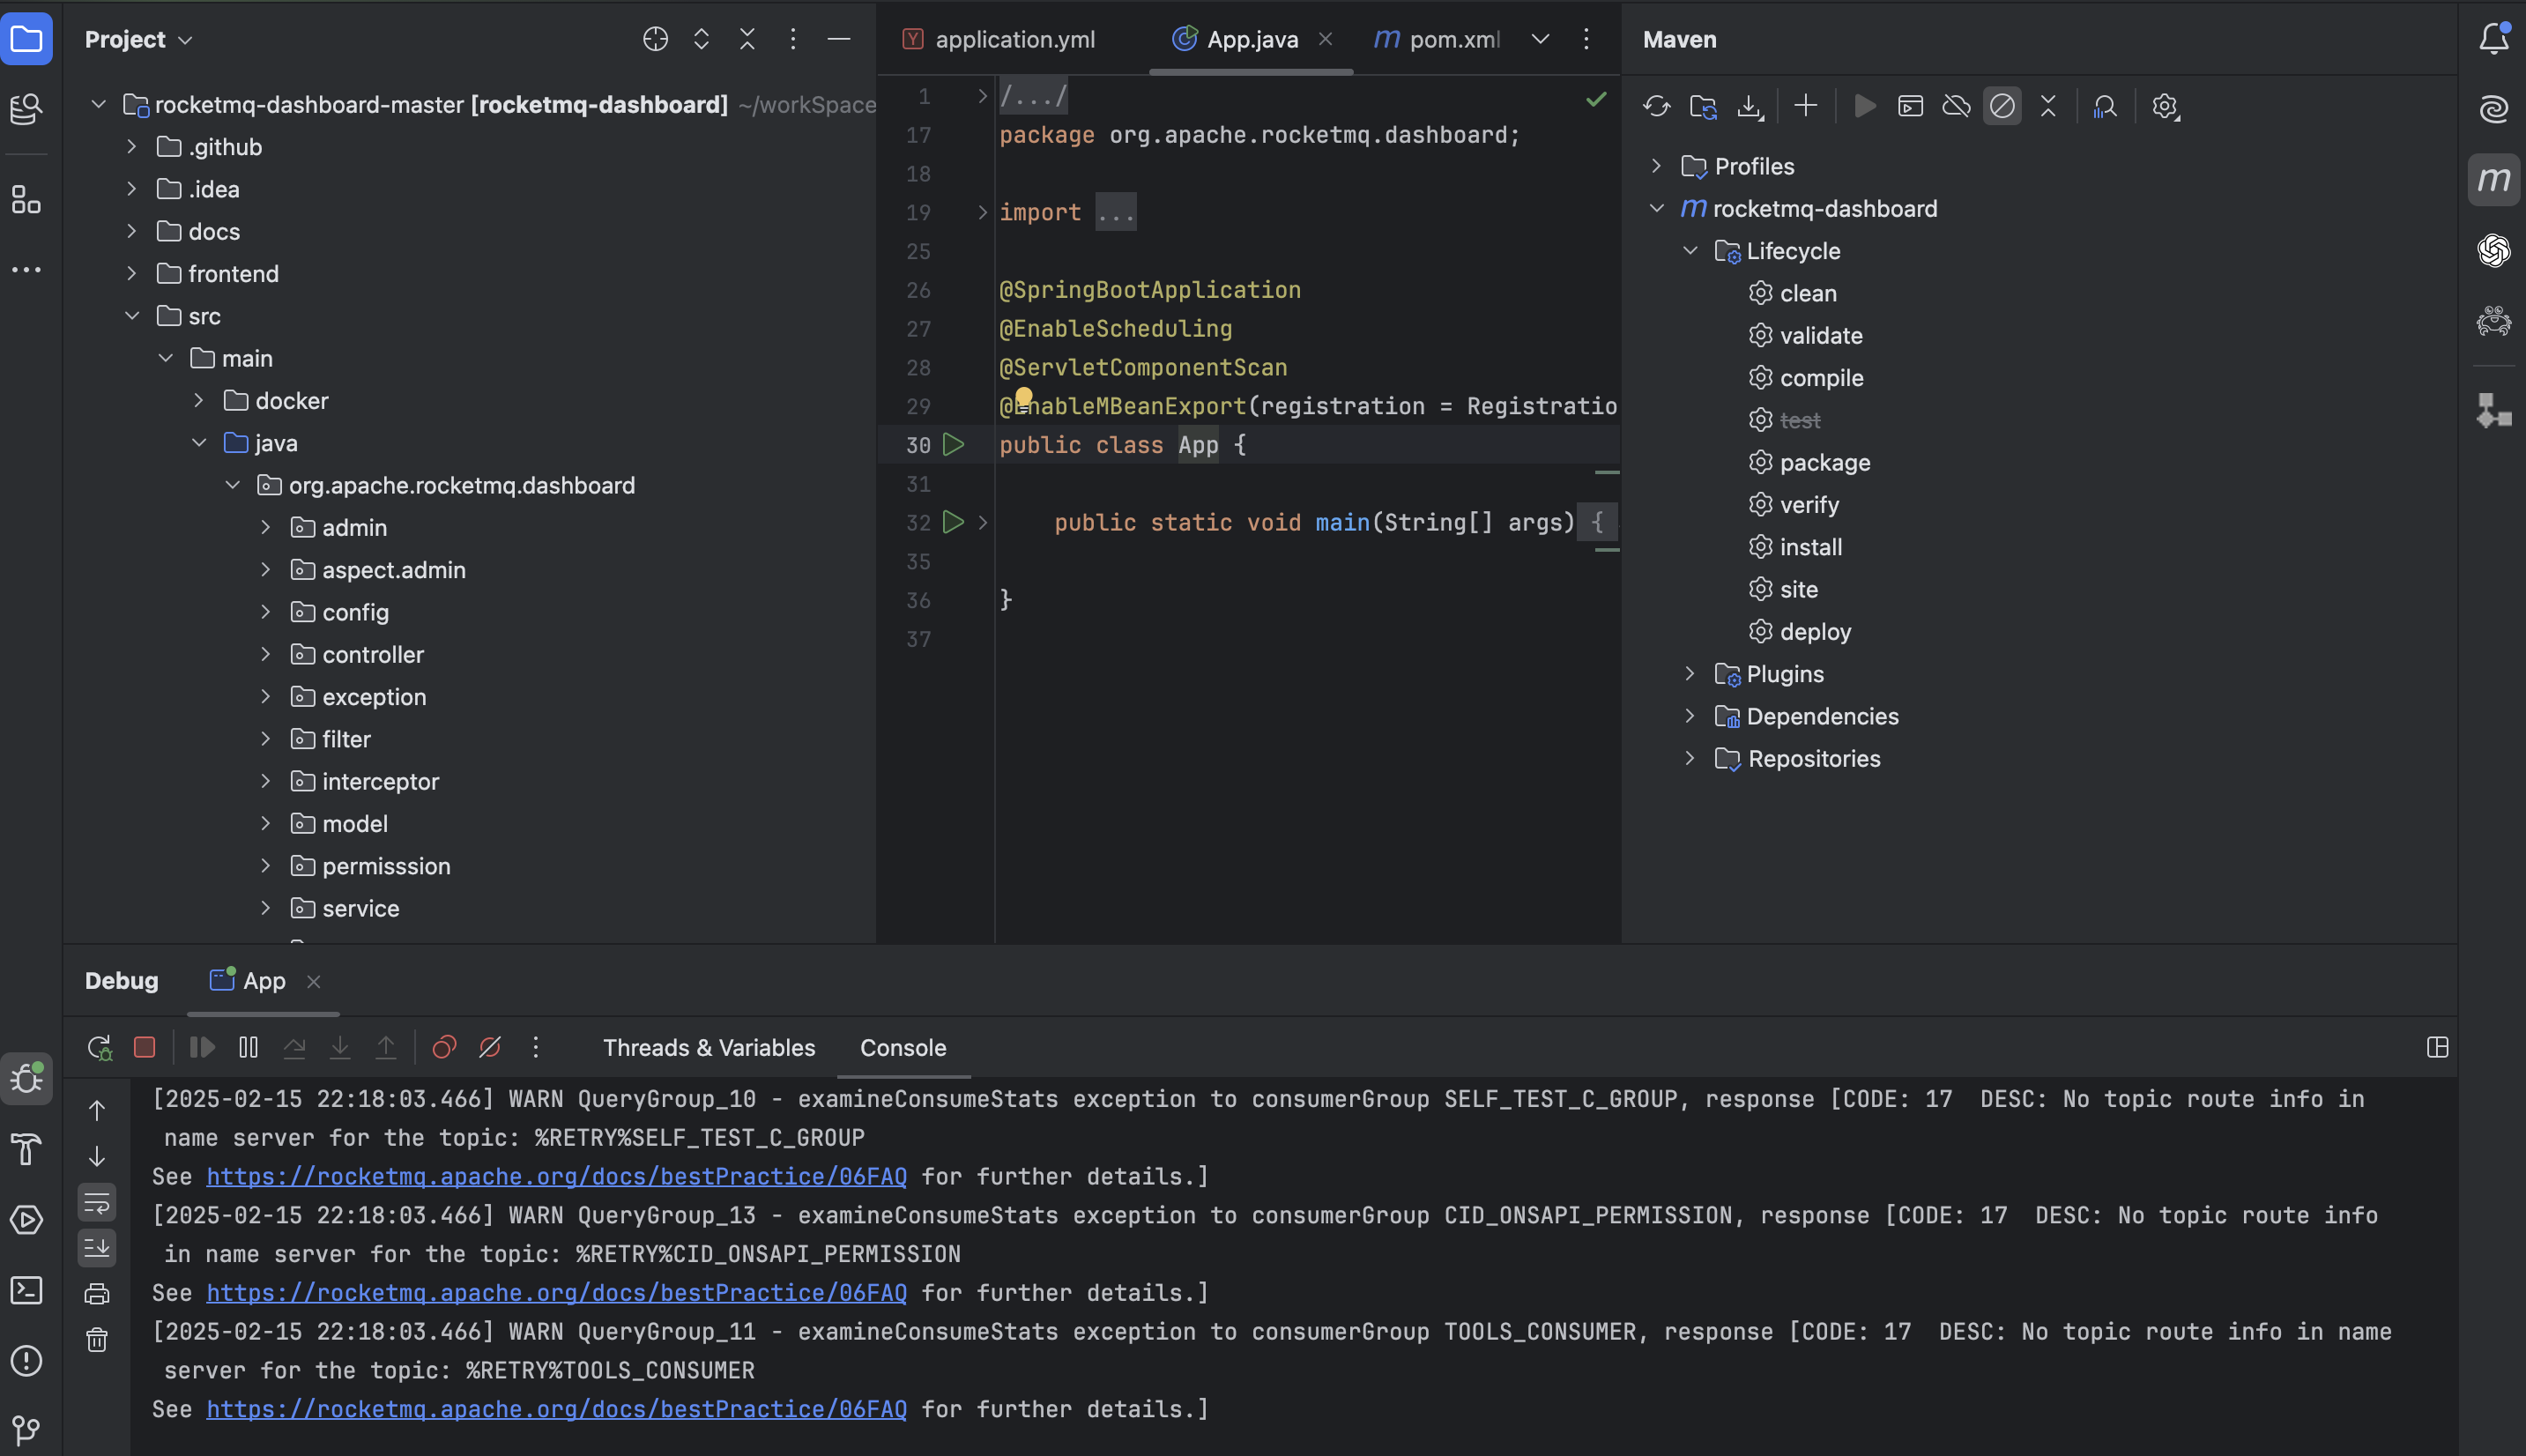The height and width of the screenshot is (1456, 2526).
Task: Hide the Project panel
Action: [839, 39]
